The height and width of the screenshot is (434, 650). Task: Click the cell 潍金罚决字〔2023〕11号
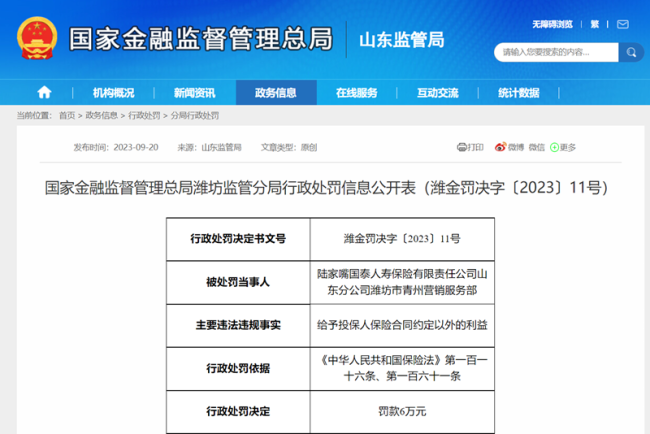402,239
